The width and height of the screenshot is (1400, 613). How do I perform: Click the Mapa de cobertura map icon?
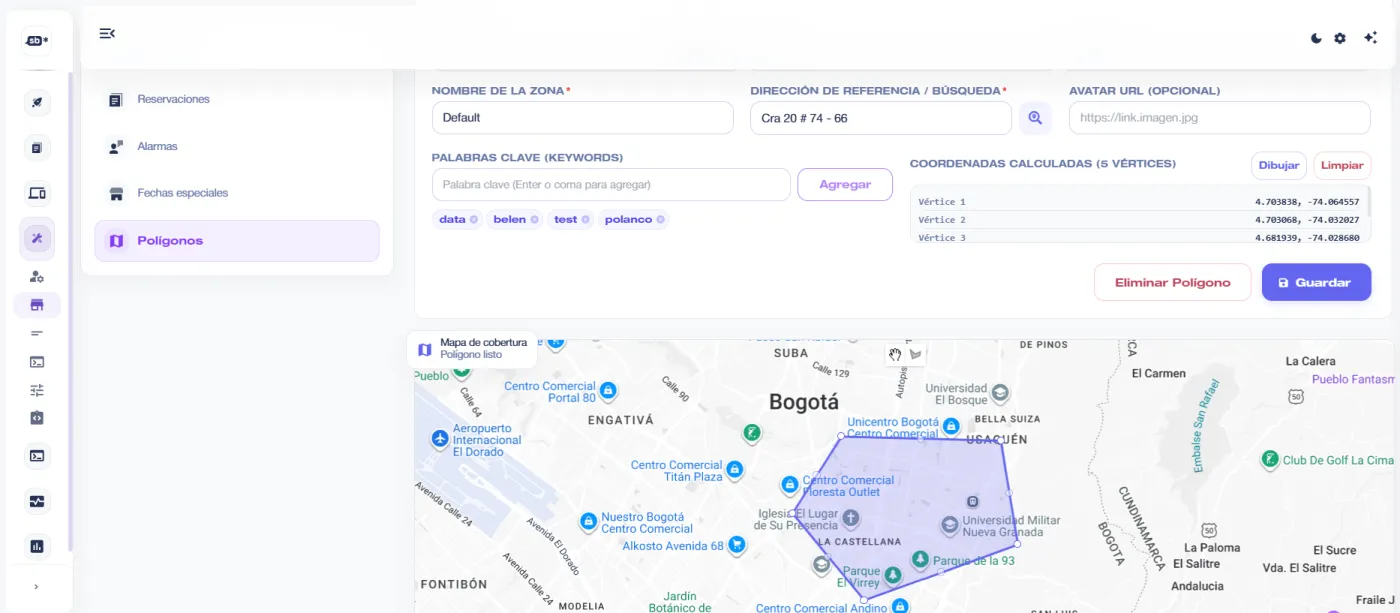click(425, 349)
